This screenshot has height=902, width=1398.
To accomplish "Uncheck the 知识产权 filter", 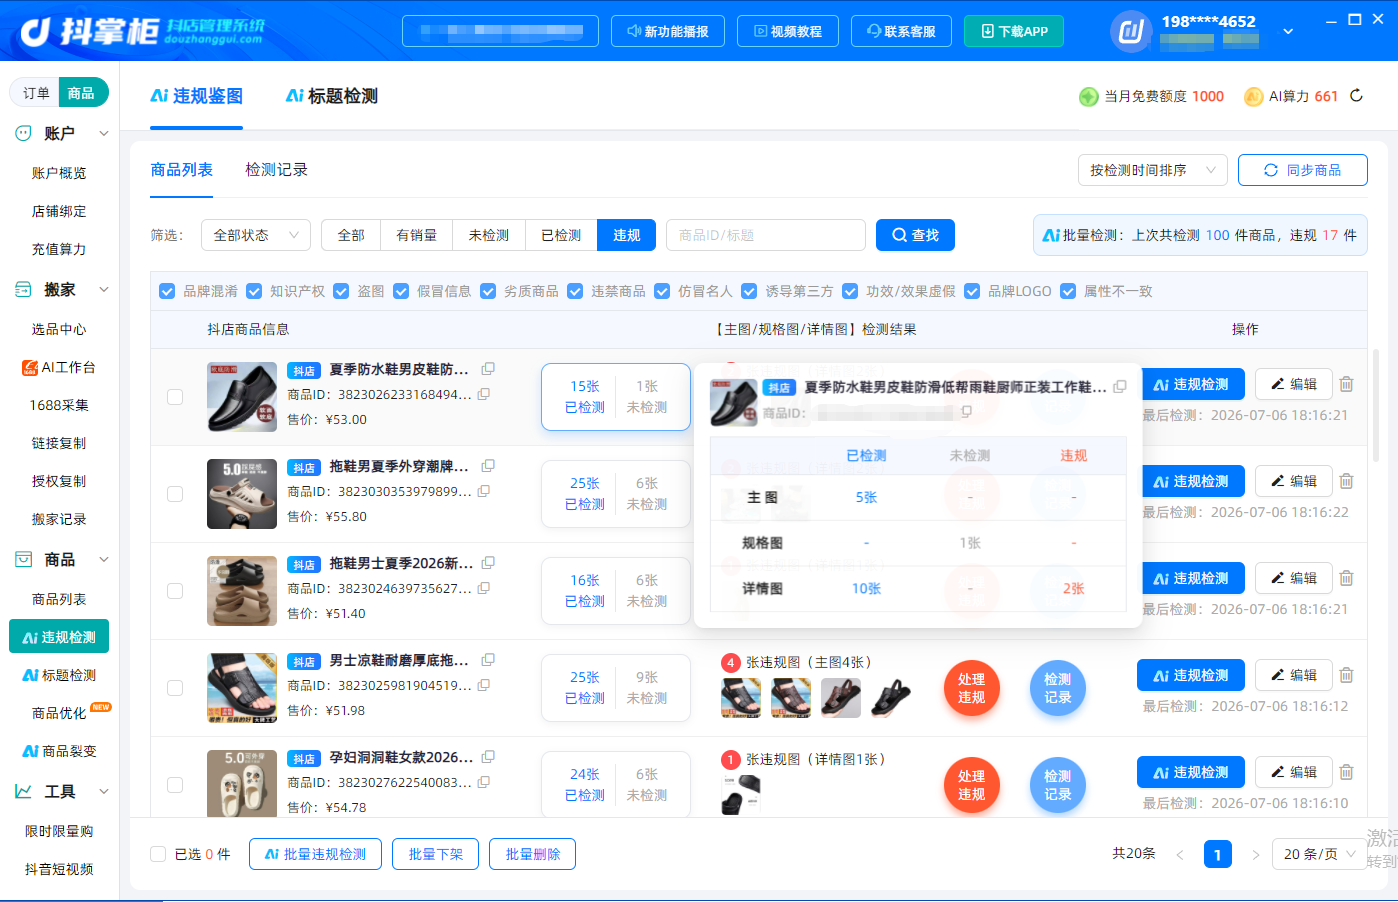I will (x=254, y=291).
